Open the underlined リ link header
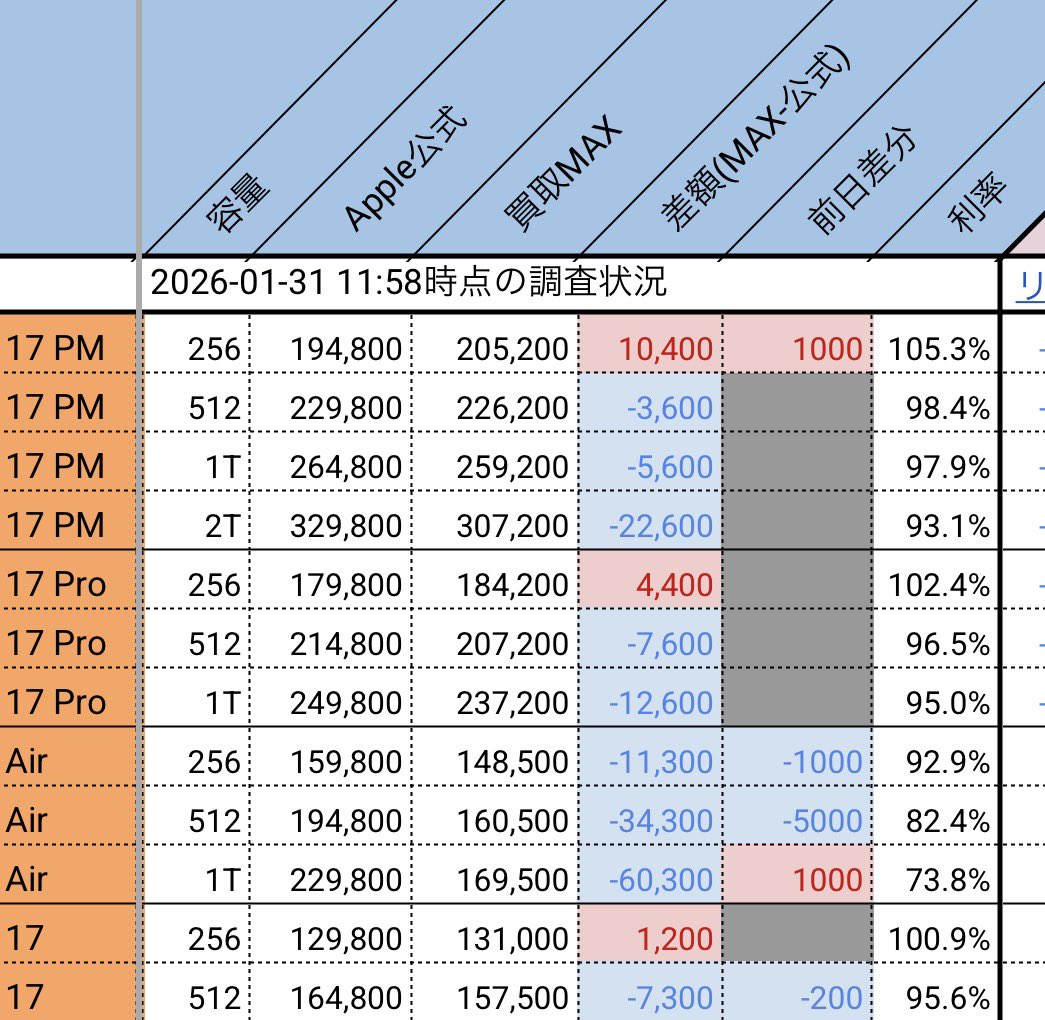 (x=1030, y=285)
